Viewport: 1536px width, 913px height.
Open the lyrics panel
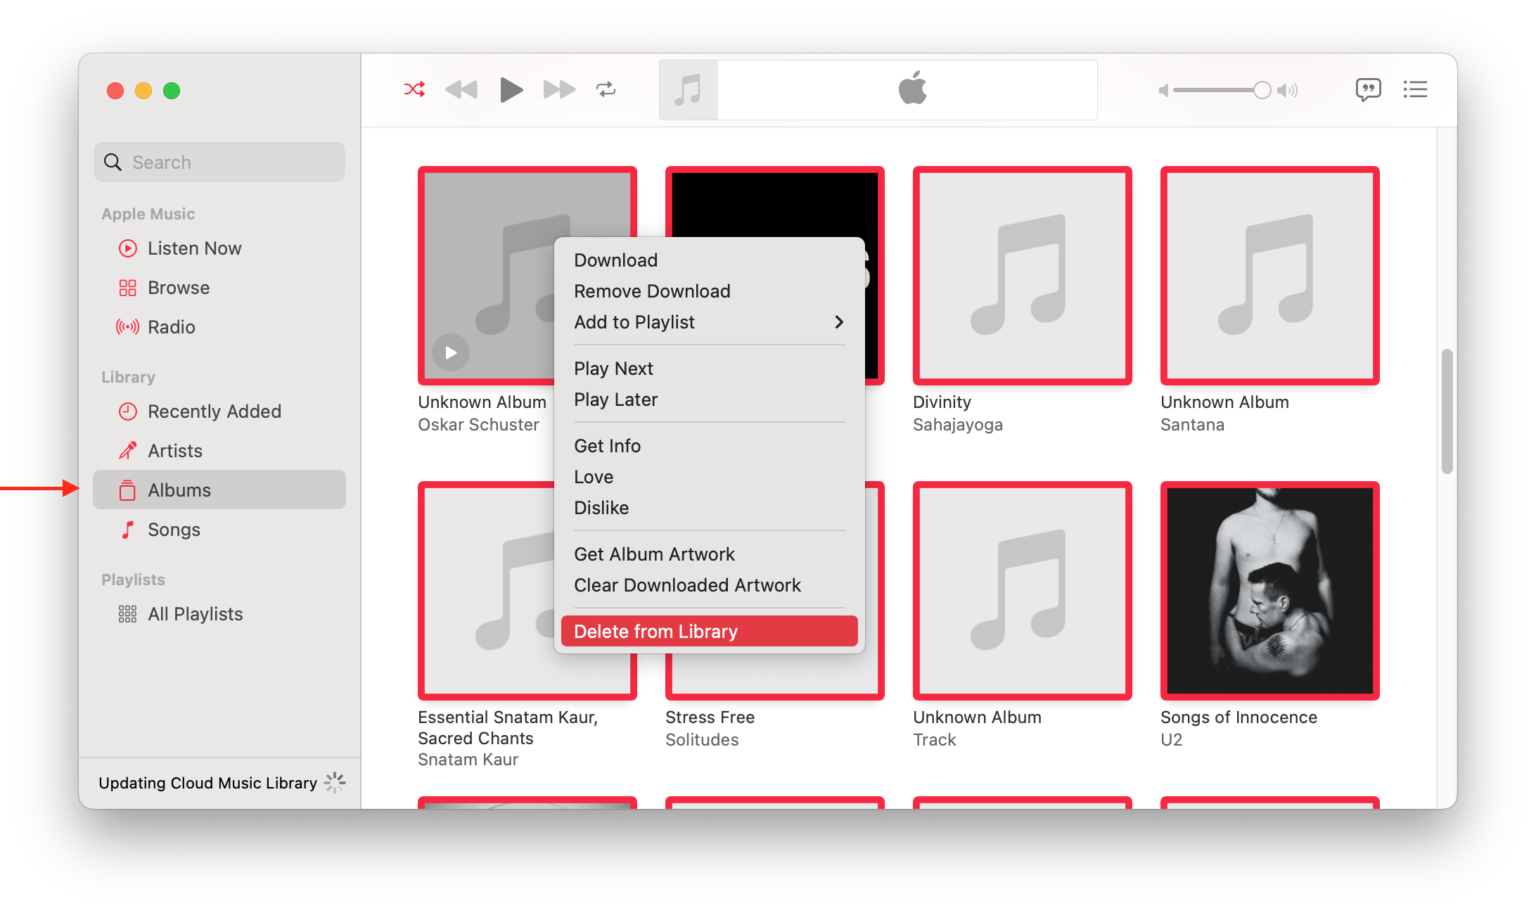(1368, 89)
